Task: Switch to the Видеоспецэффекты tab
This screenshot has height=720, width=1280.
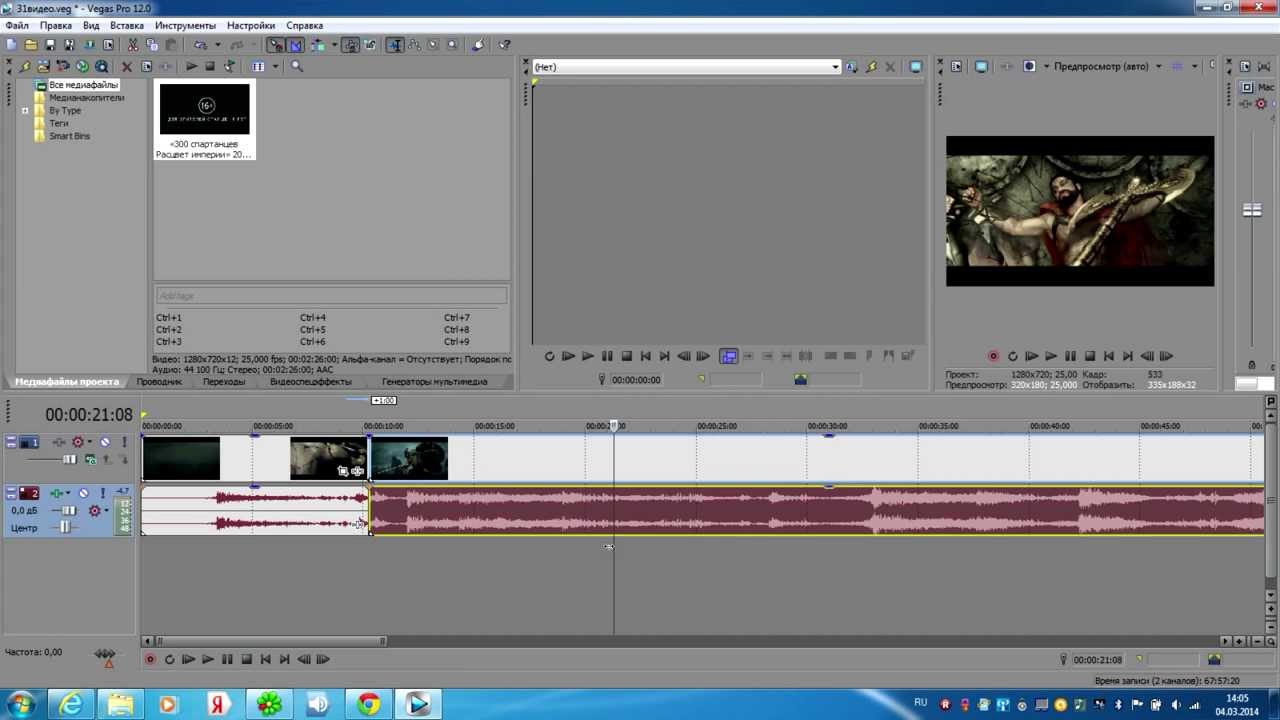Action: (310, 382)
